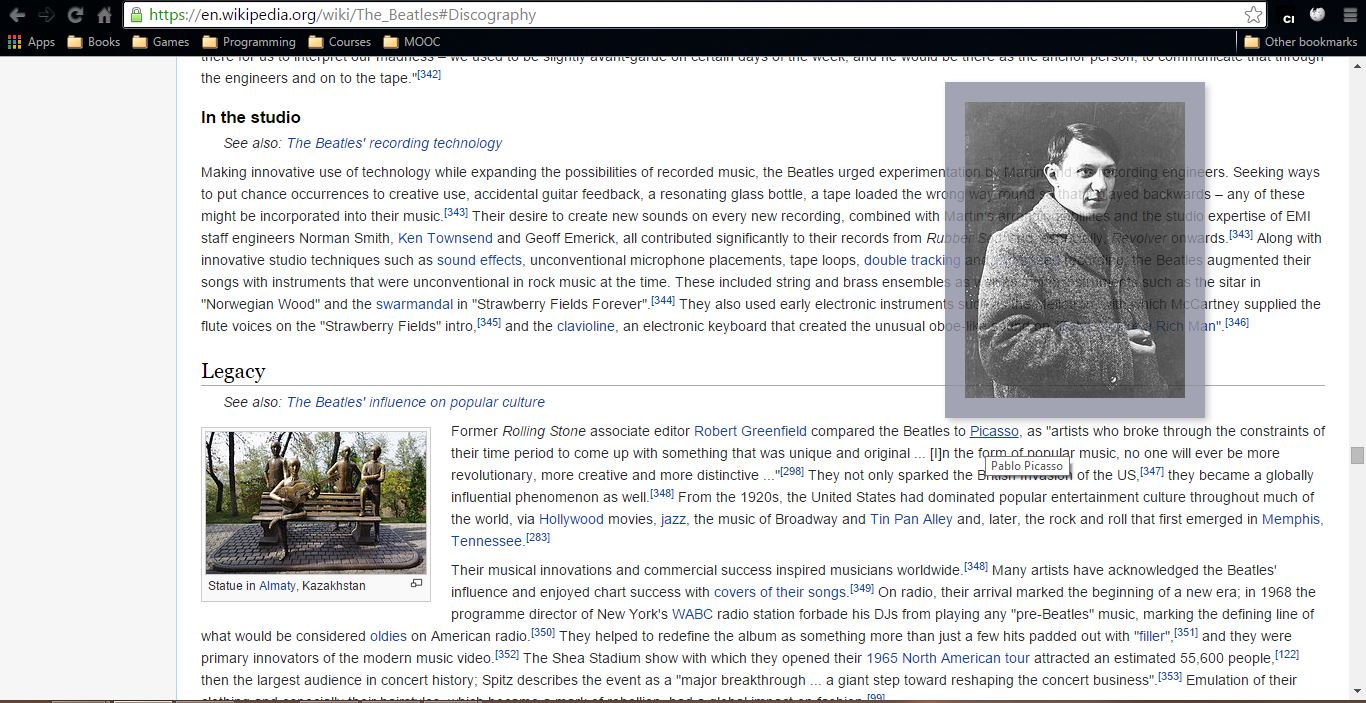1366x703 pixels.
Task: Jump to citation [353]
Action: (x=1170, y=676)
